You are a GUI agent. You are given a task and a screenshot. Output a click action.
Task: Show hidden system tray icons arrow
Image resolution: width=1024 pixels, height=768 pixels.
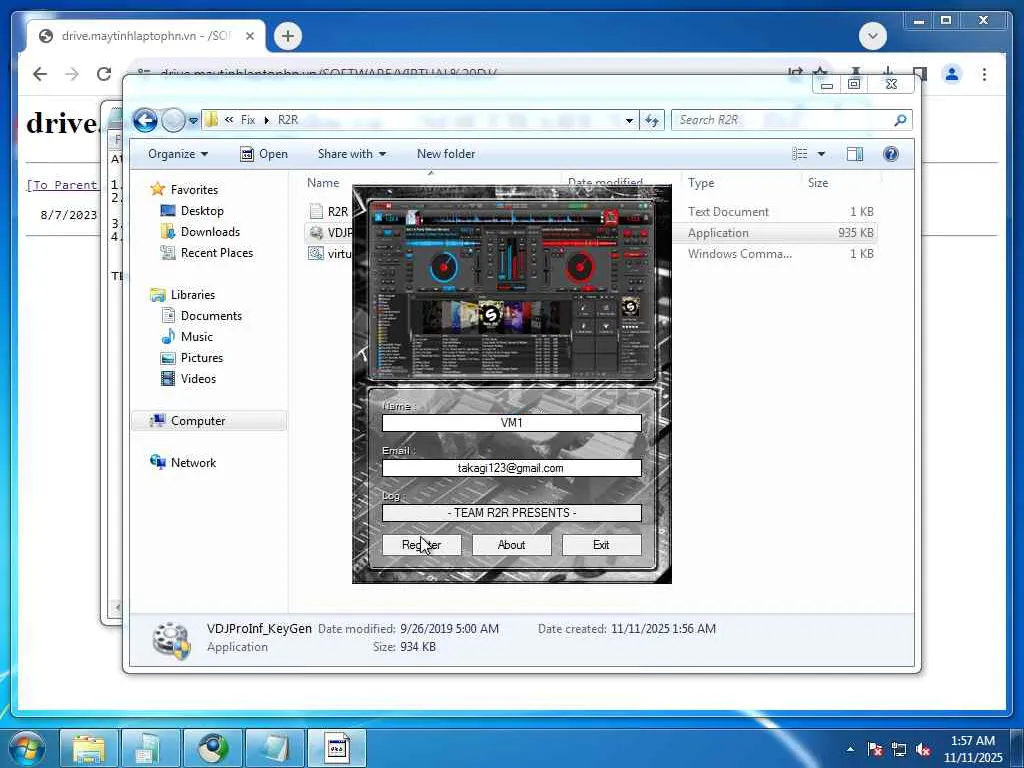(850, 749)
